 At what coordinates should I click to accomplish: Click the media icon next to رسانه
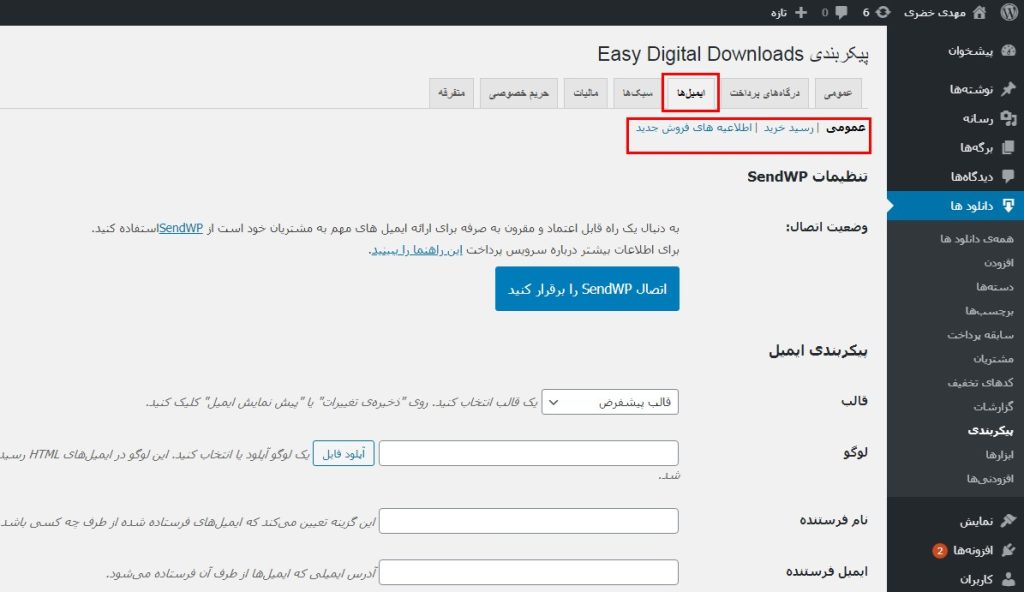[x=1008, y=118]
